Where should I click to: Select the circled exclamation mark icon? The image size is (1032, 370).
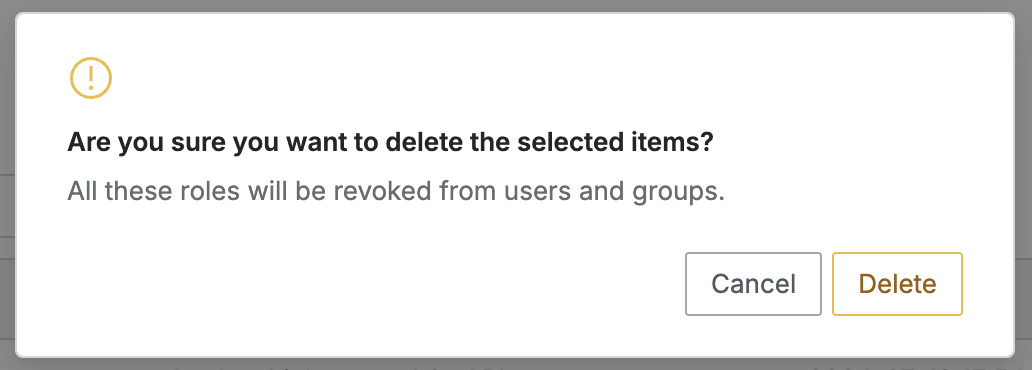91,78
